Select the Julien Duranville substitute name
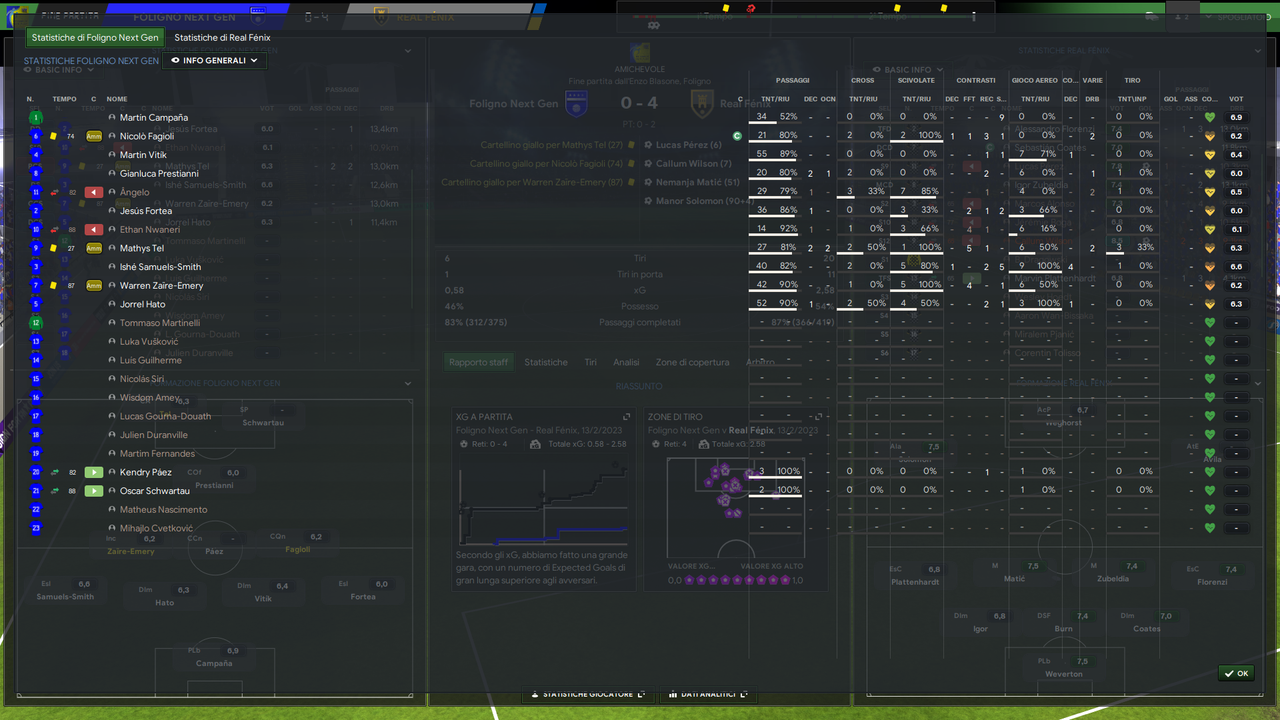This screenshot has width=1280, height=720. pos(153,435)
